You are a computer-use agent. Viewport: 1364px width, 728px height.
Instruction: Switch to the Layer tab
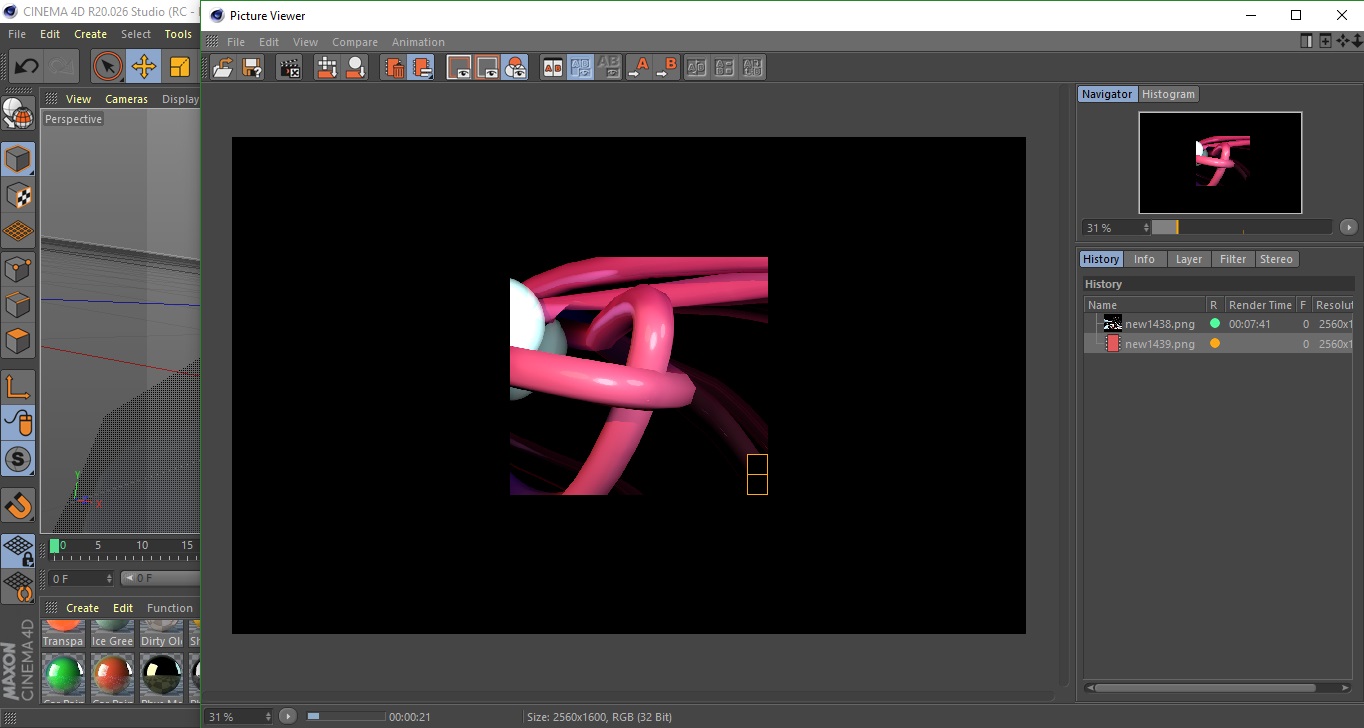tap(1188, 259)
